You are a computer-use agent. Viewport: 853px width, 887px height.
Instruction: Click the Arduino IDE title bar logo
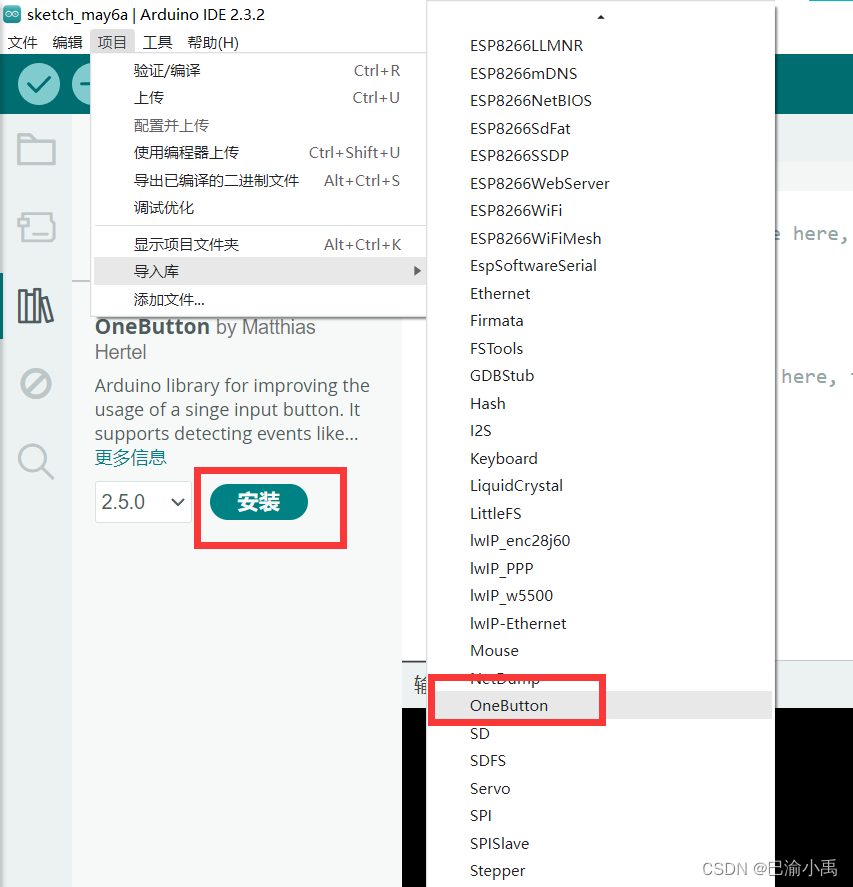click(12, 14)
